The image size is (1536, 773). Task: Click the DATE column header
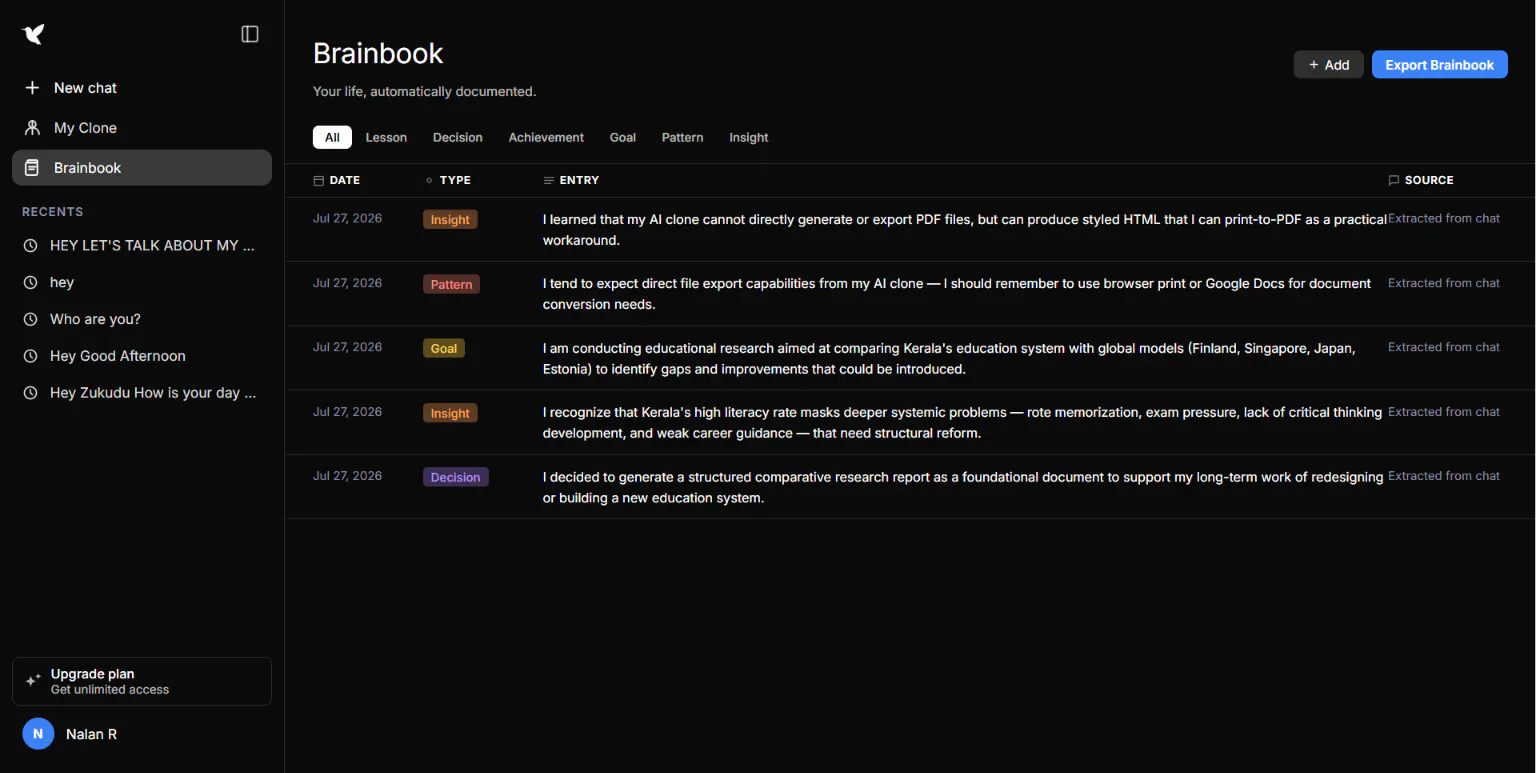(337, 181)
